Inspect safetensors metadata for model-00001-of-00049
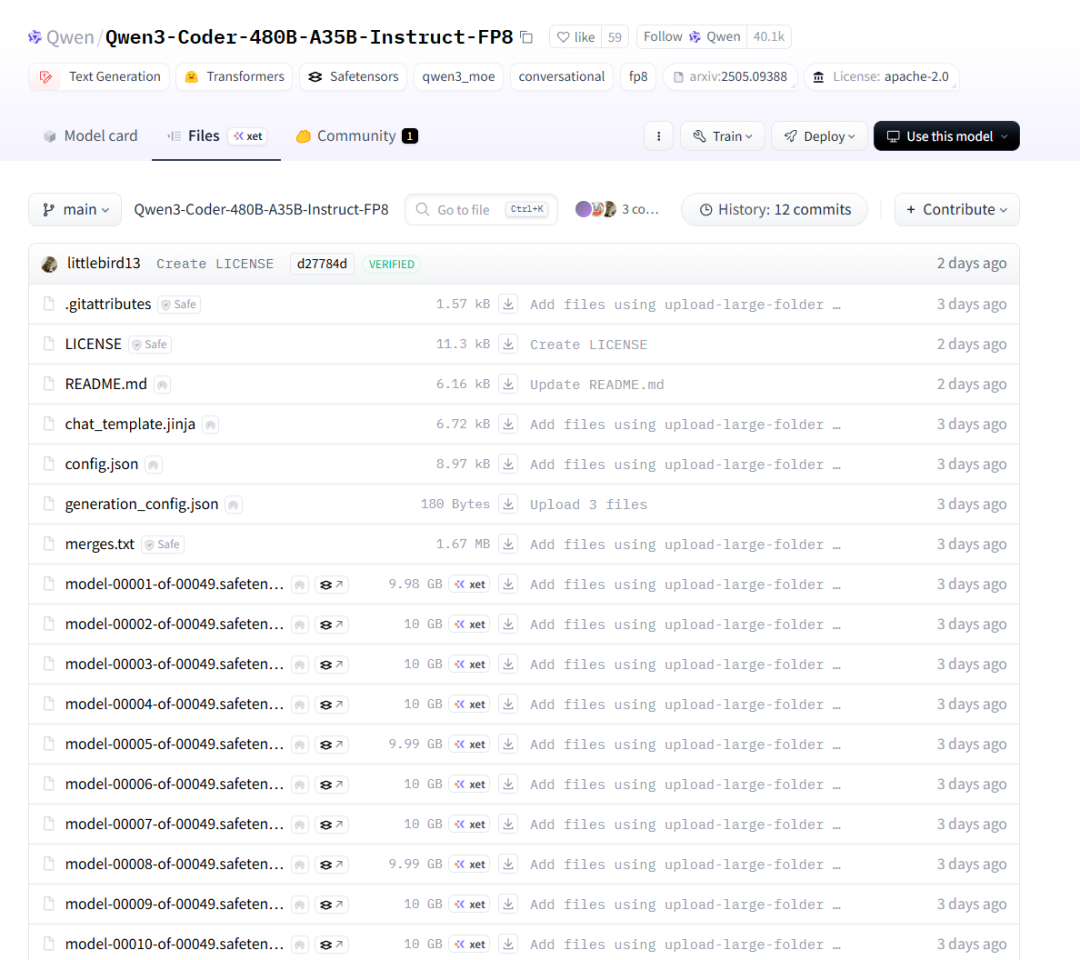The height and width of the screenshot is (960, 1080). pos(331,585)
